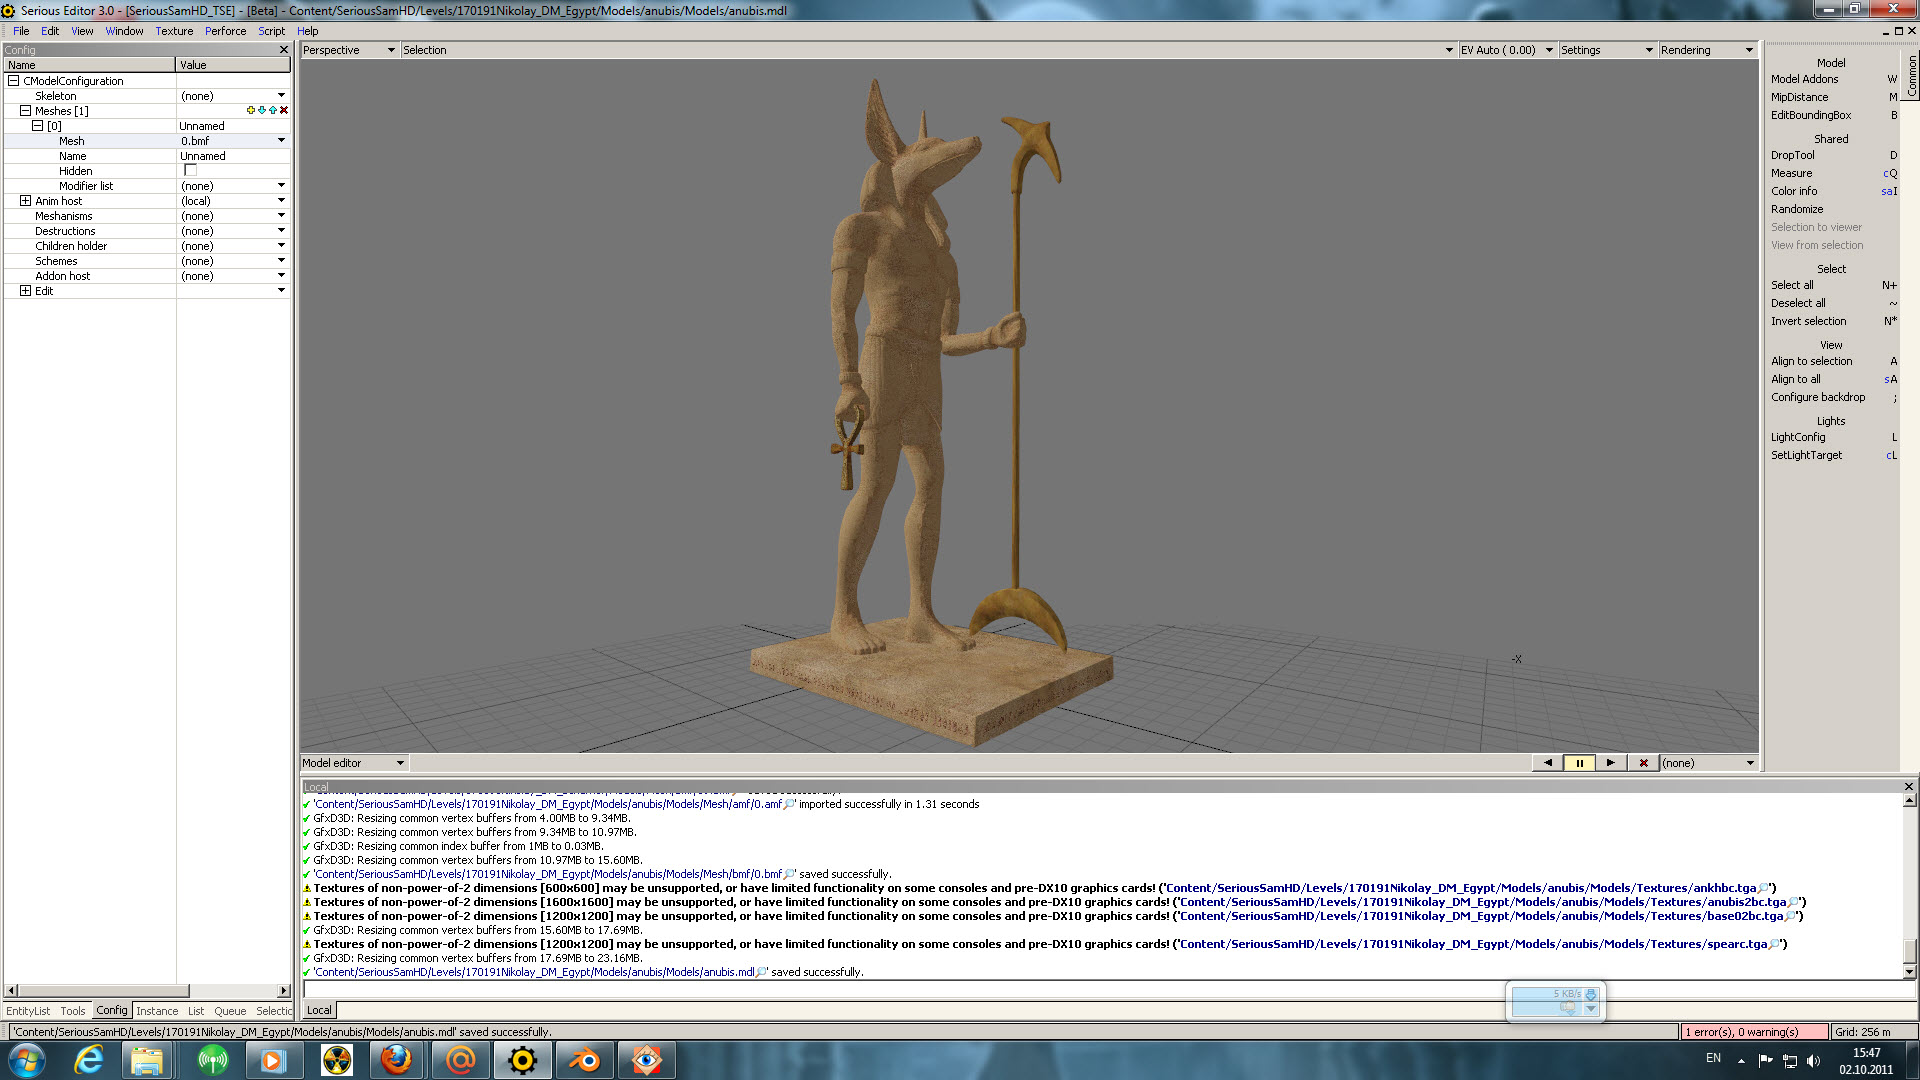Click magnifier icon next to 0.amf log entry
This screenshot has width=1920, height=1080.
click(790, 804)
